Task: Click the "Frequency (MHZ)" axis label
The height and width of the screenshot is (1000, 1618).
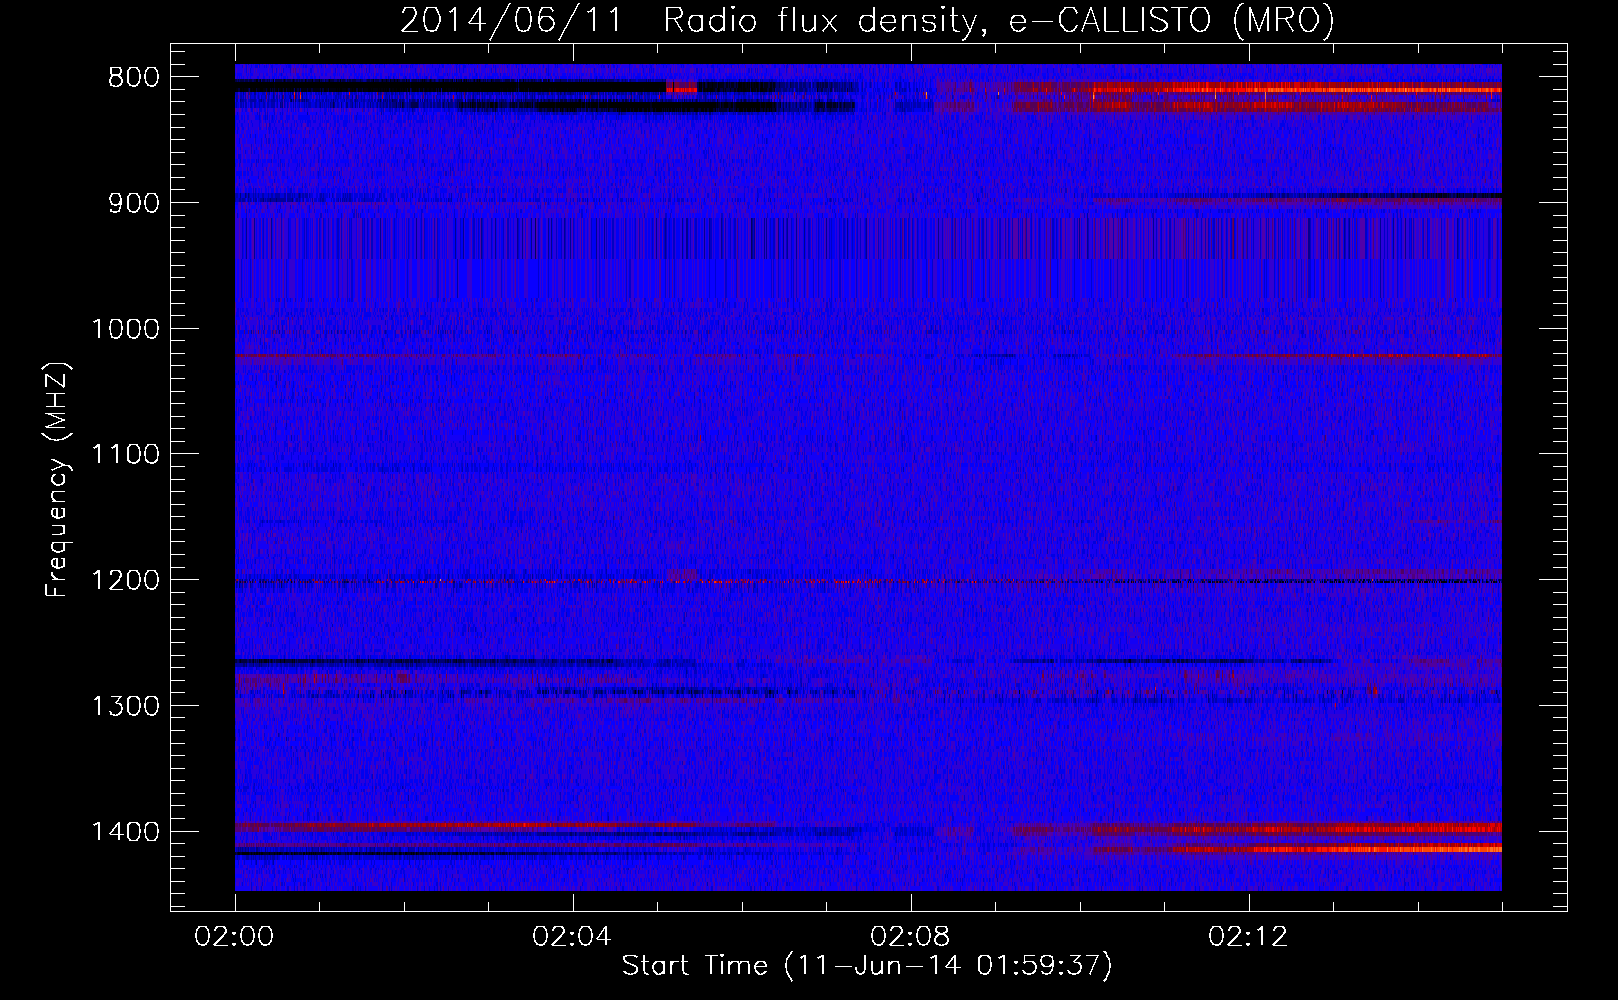Action: [x=57, y=480]
